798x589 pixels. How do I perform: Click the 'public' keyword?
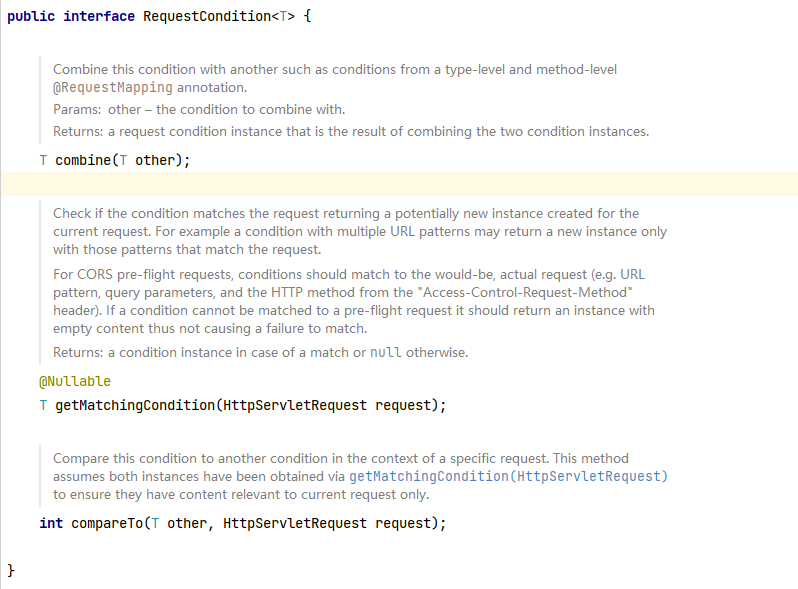(31, 16)
